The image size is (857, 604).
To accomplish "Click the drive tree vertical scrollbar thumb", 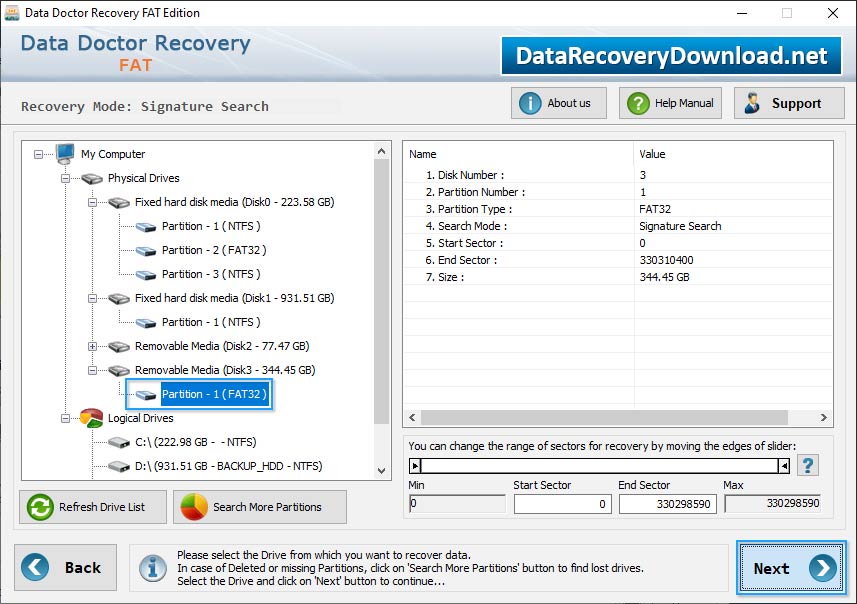I will 381,291.
